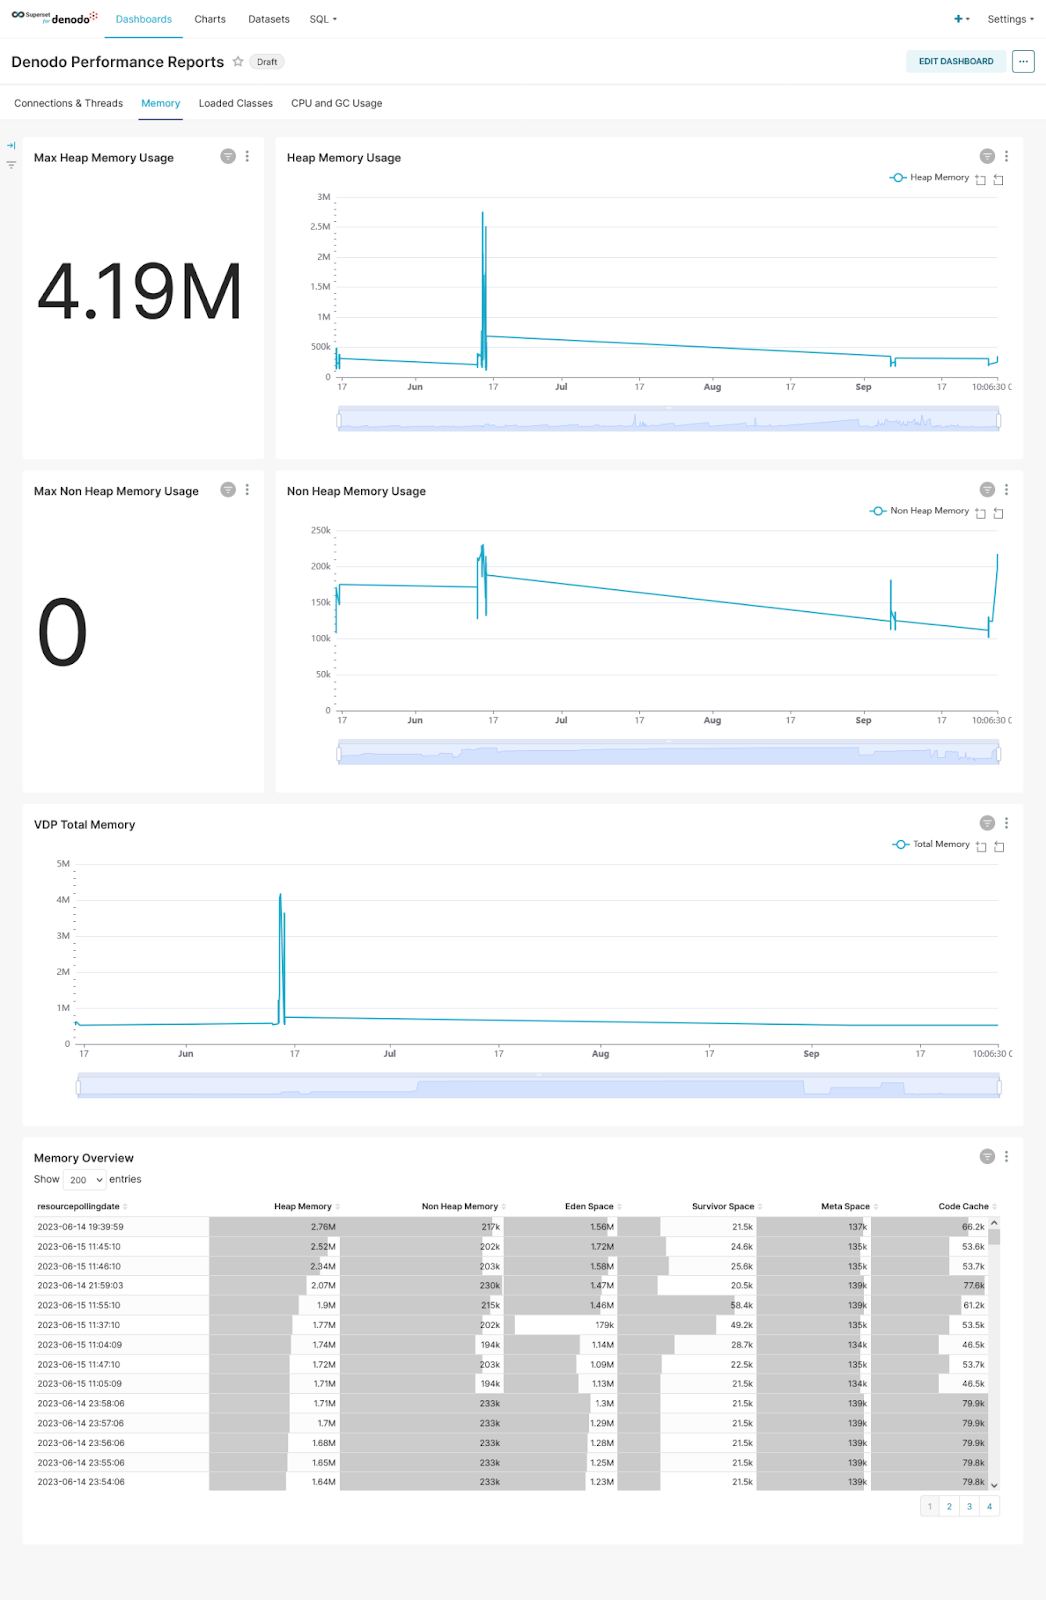Click the Superset Denodo logo
This screenshot has width=1046, height=1600.
(55, 18)
